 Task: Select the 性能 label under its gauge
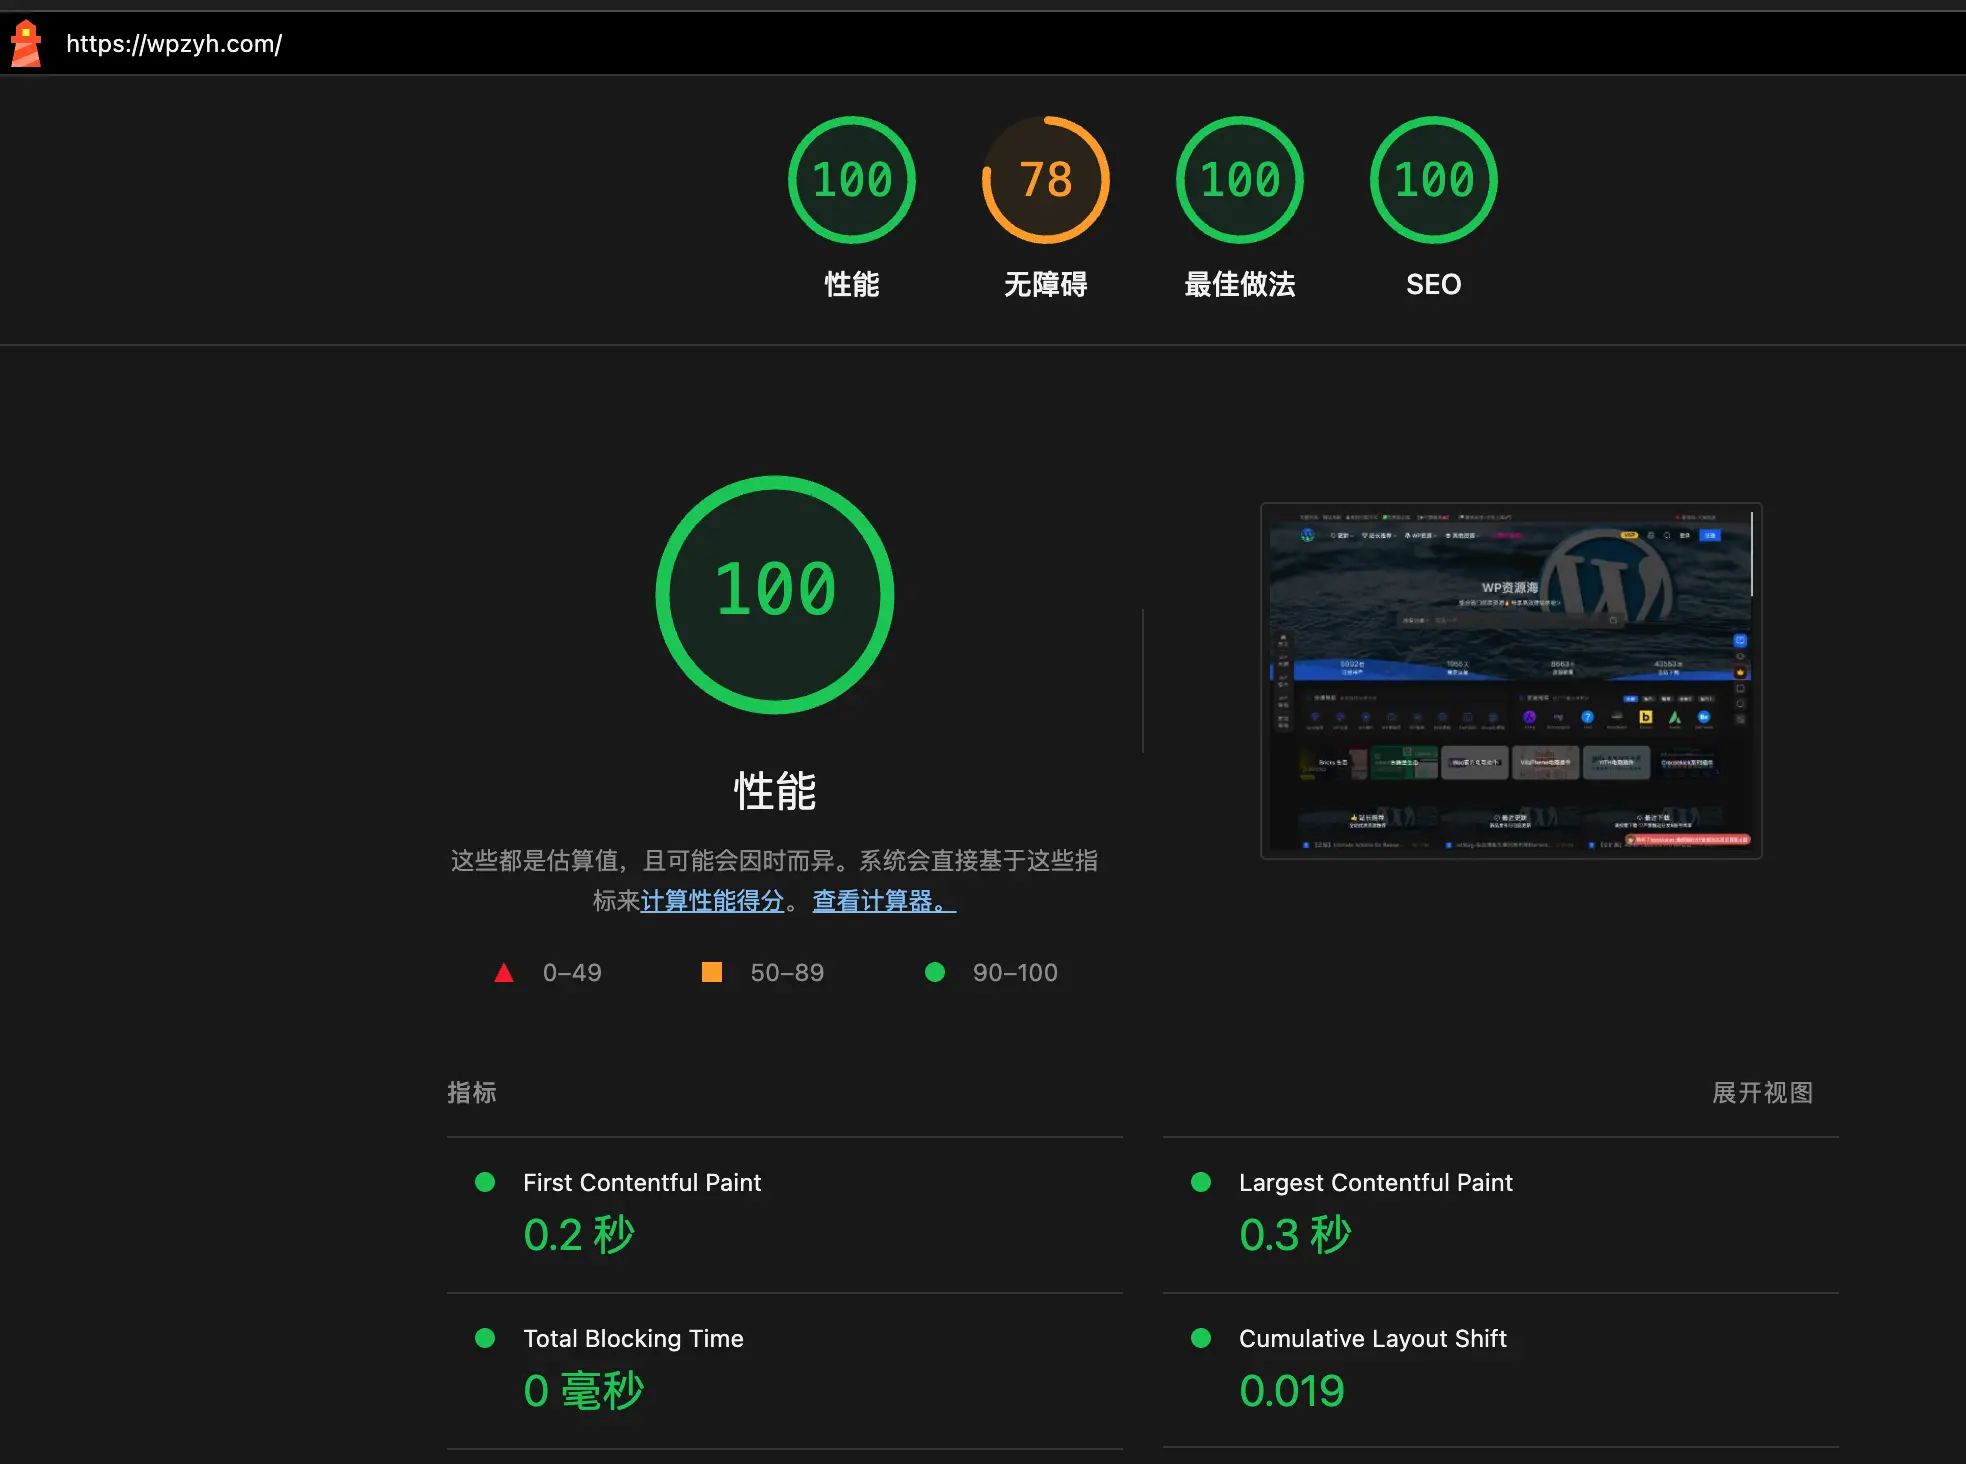(x=850, y=285)
